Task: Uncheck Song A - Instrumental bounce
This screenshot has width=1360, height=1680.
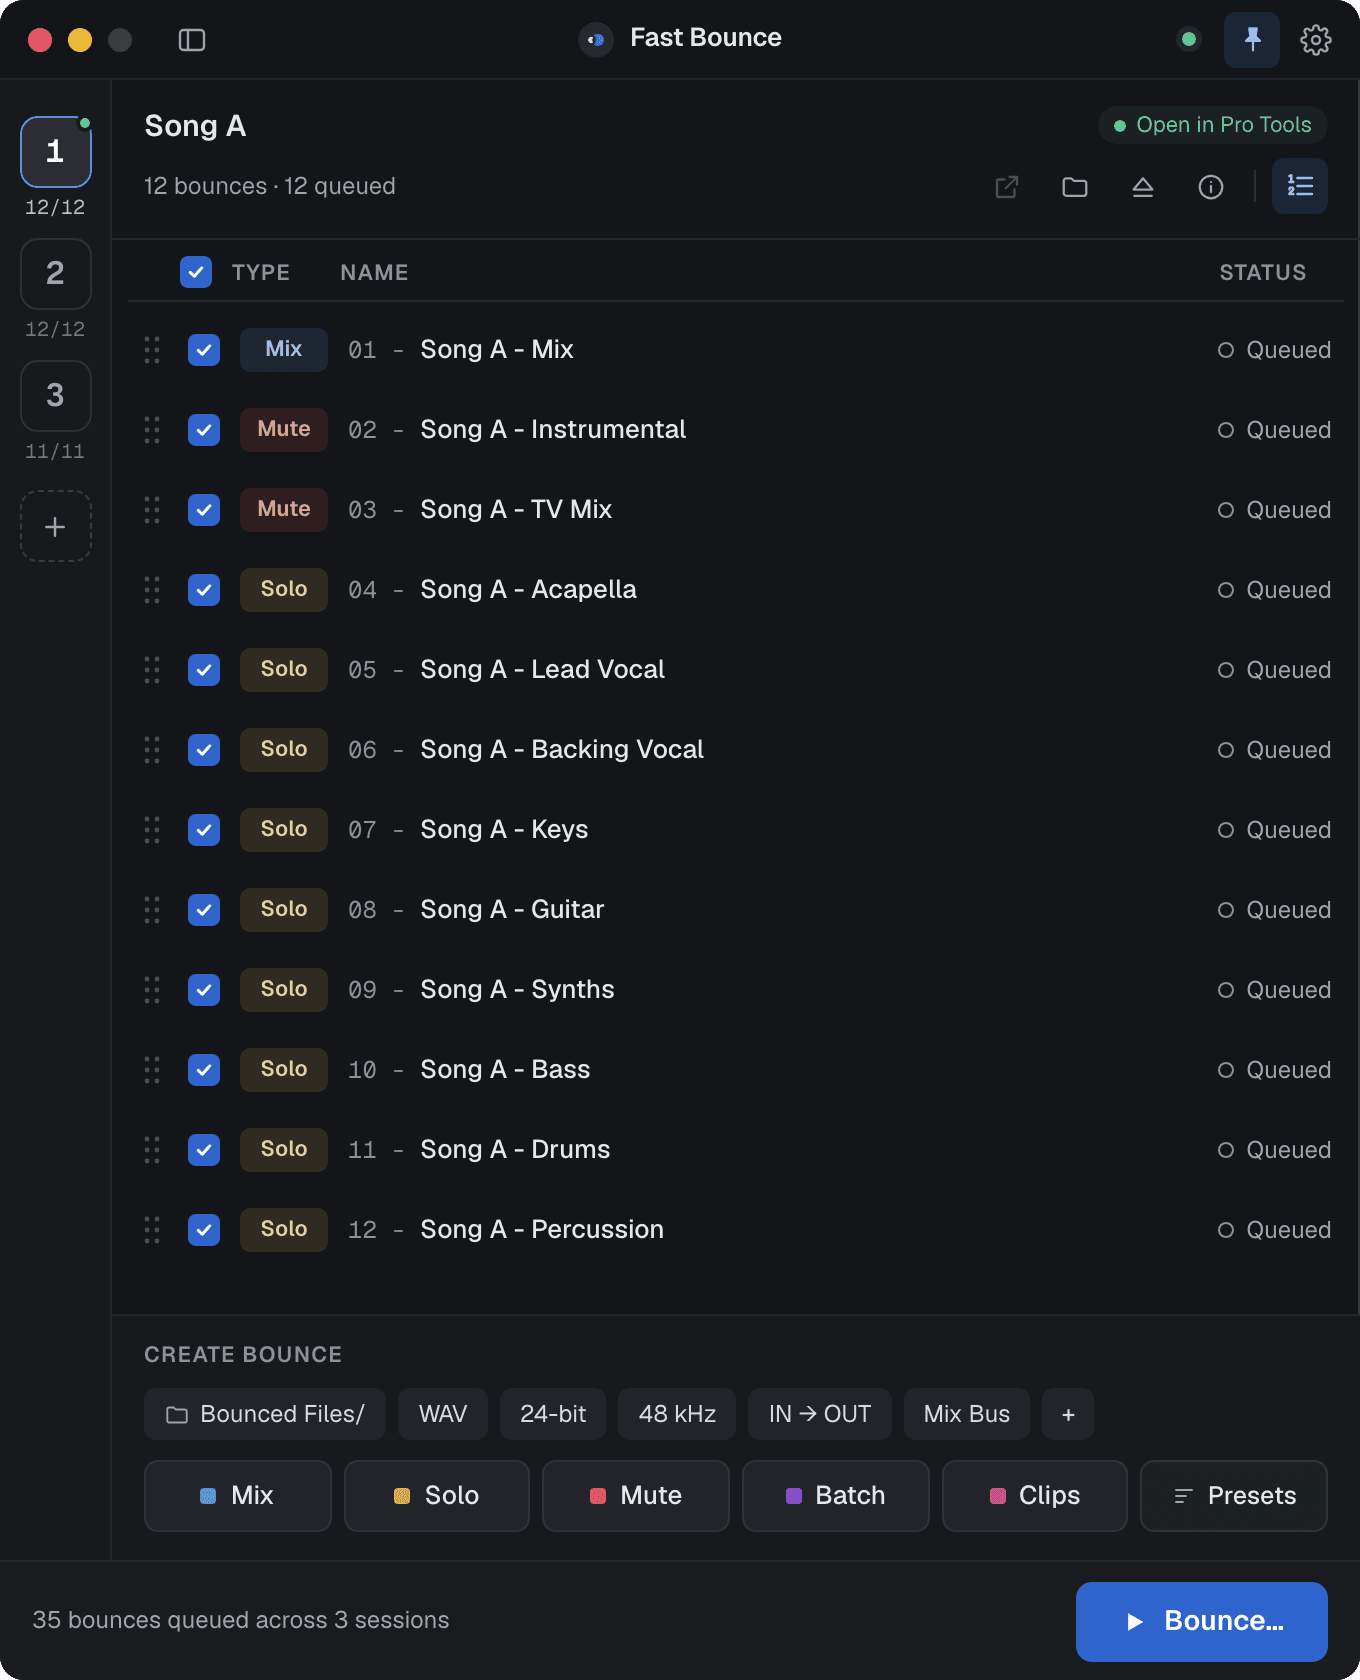Action: [x=204, y=430]
